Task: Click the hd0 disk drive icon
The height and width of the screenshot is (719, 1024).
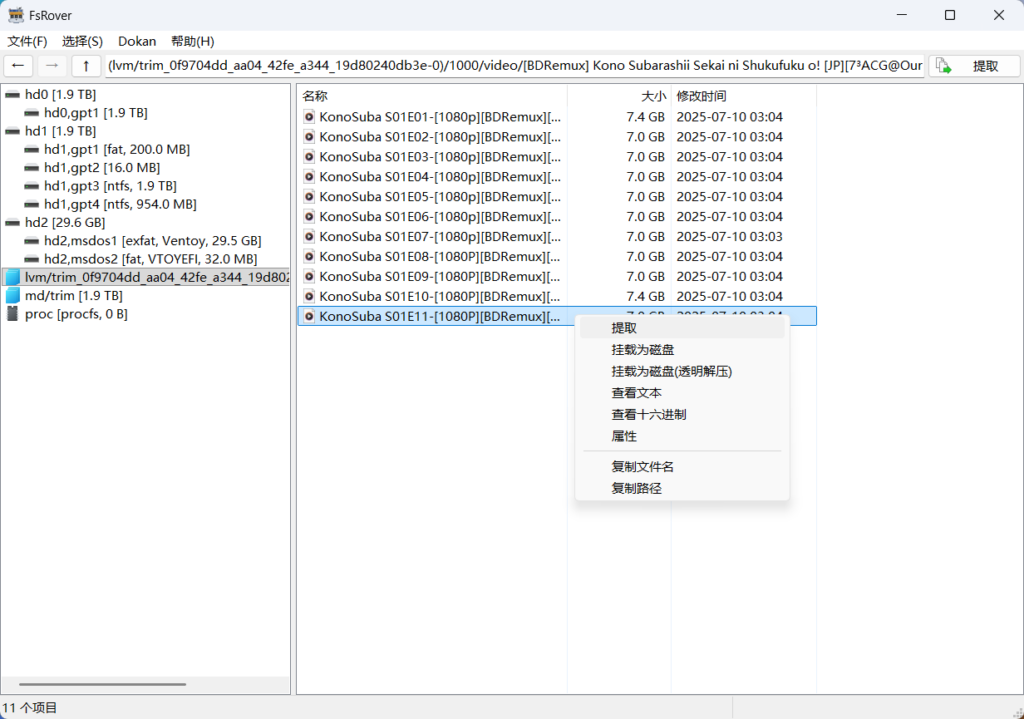Action: 12,95
